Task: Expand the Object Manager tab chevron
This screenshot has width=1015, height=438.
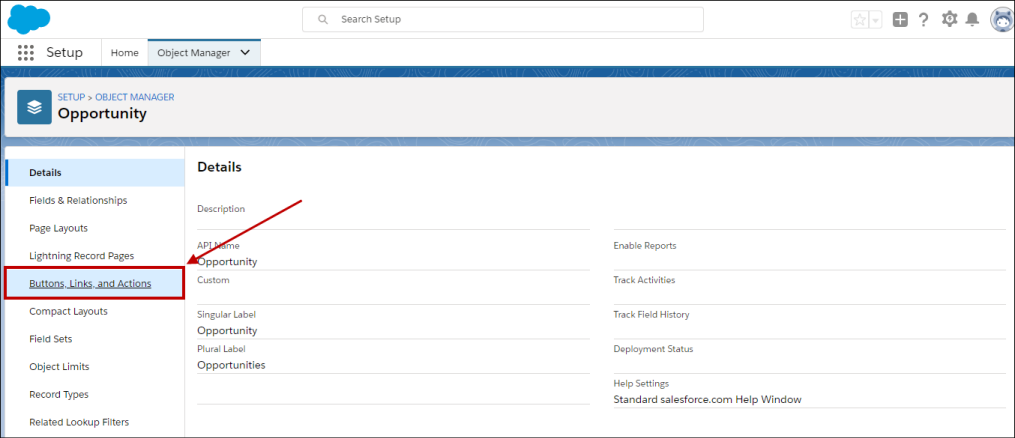Action: point(246,53)
